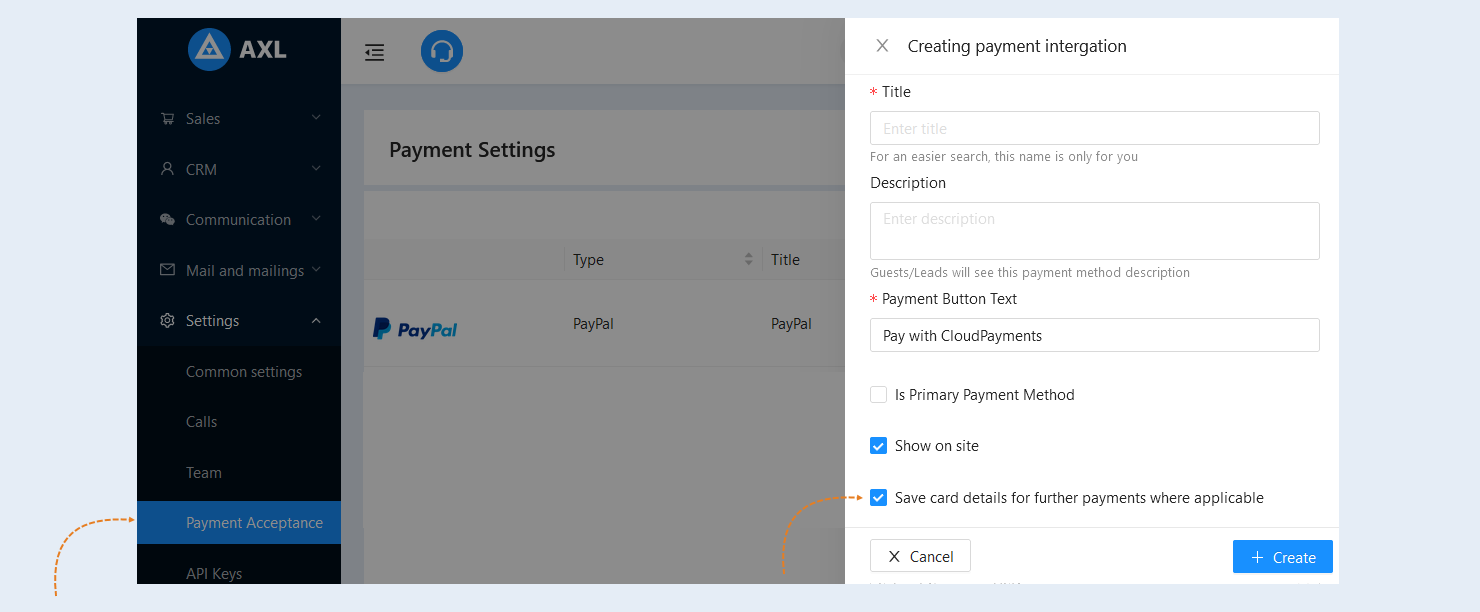Edit the Payment Button Text field
This screenshot has height=612, width=1480.
coord(1095,335)
